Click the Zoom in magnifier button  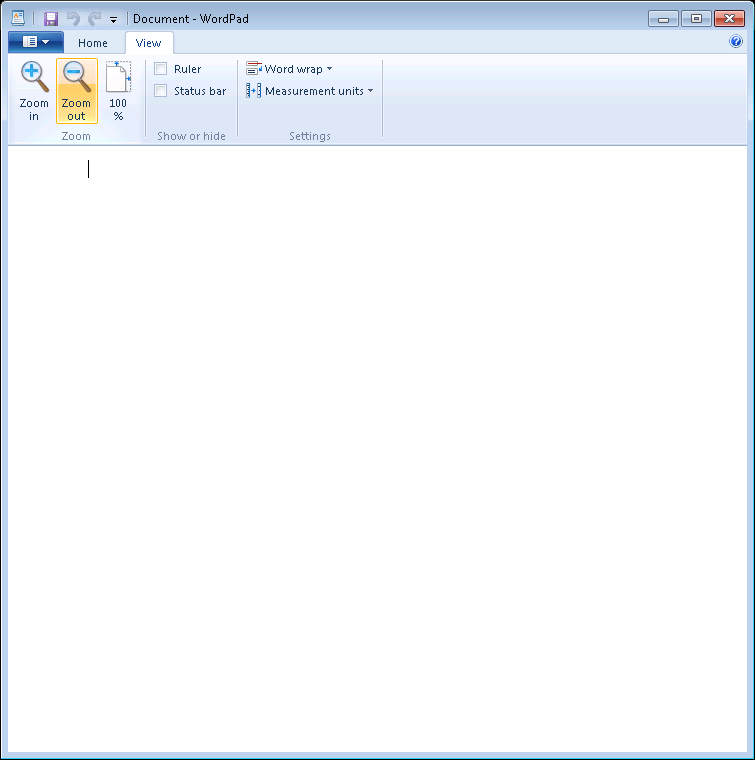[x=34, y=91]
